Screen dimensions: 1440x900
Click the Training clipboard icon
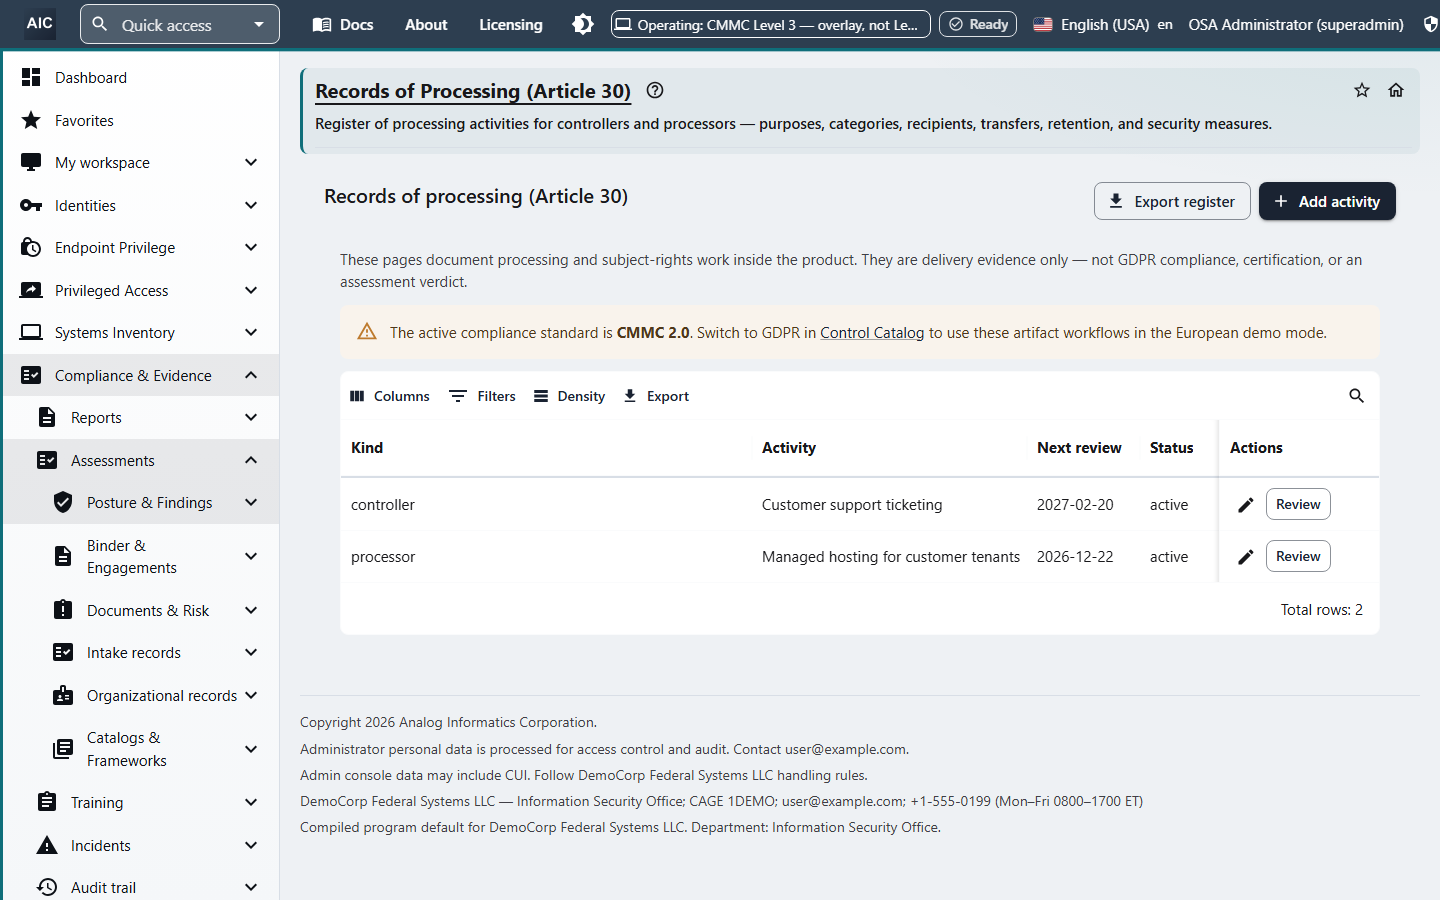[47, 802]
